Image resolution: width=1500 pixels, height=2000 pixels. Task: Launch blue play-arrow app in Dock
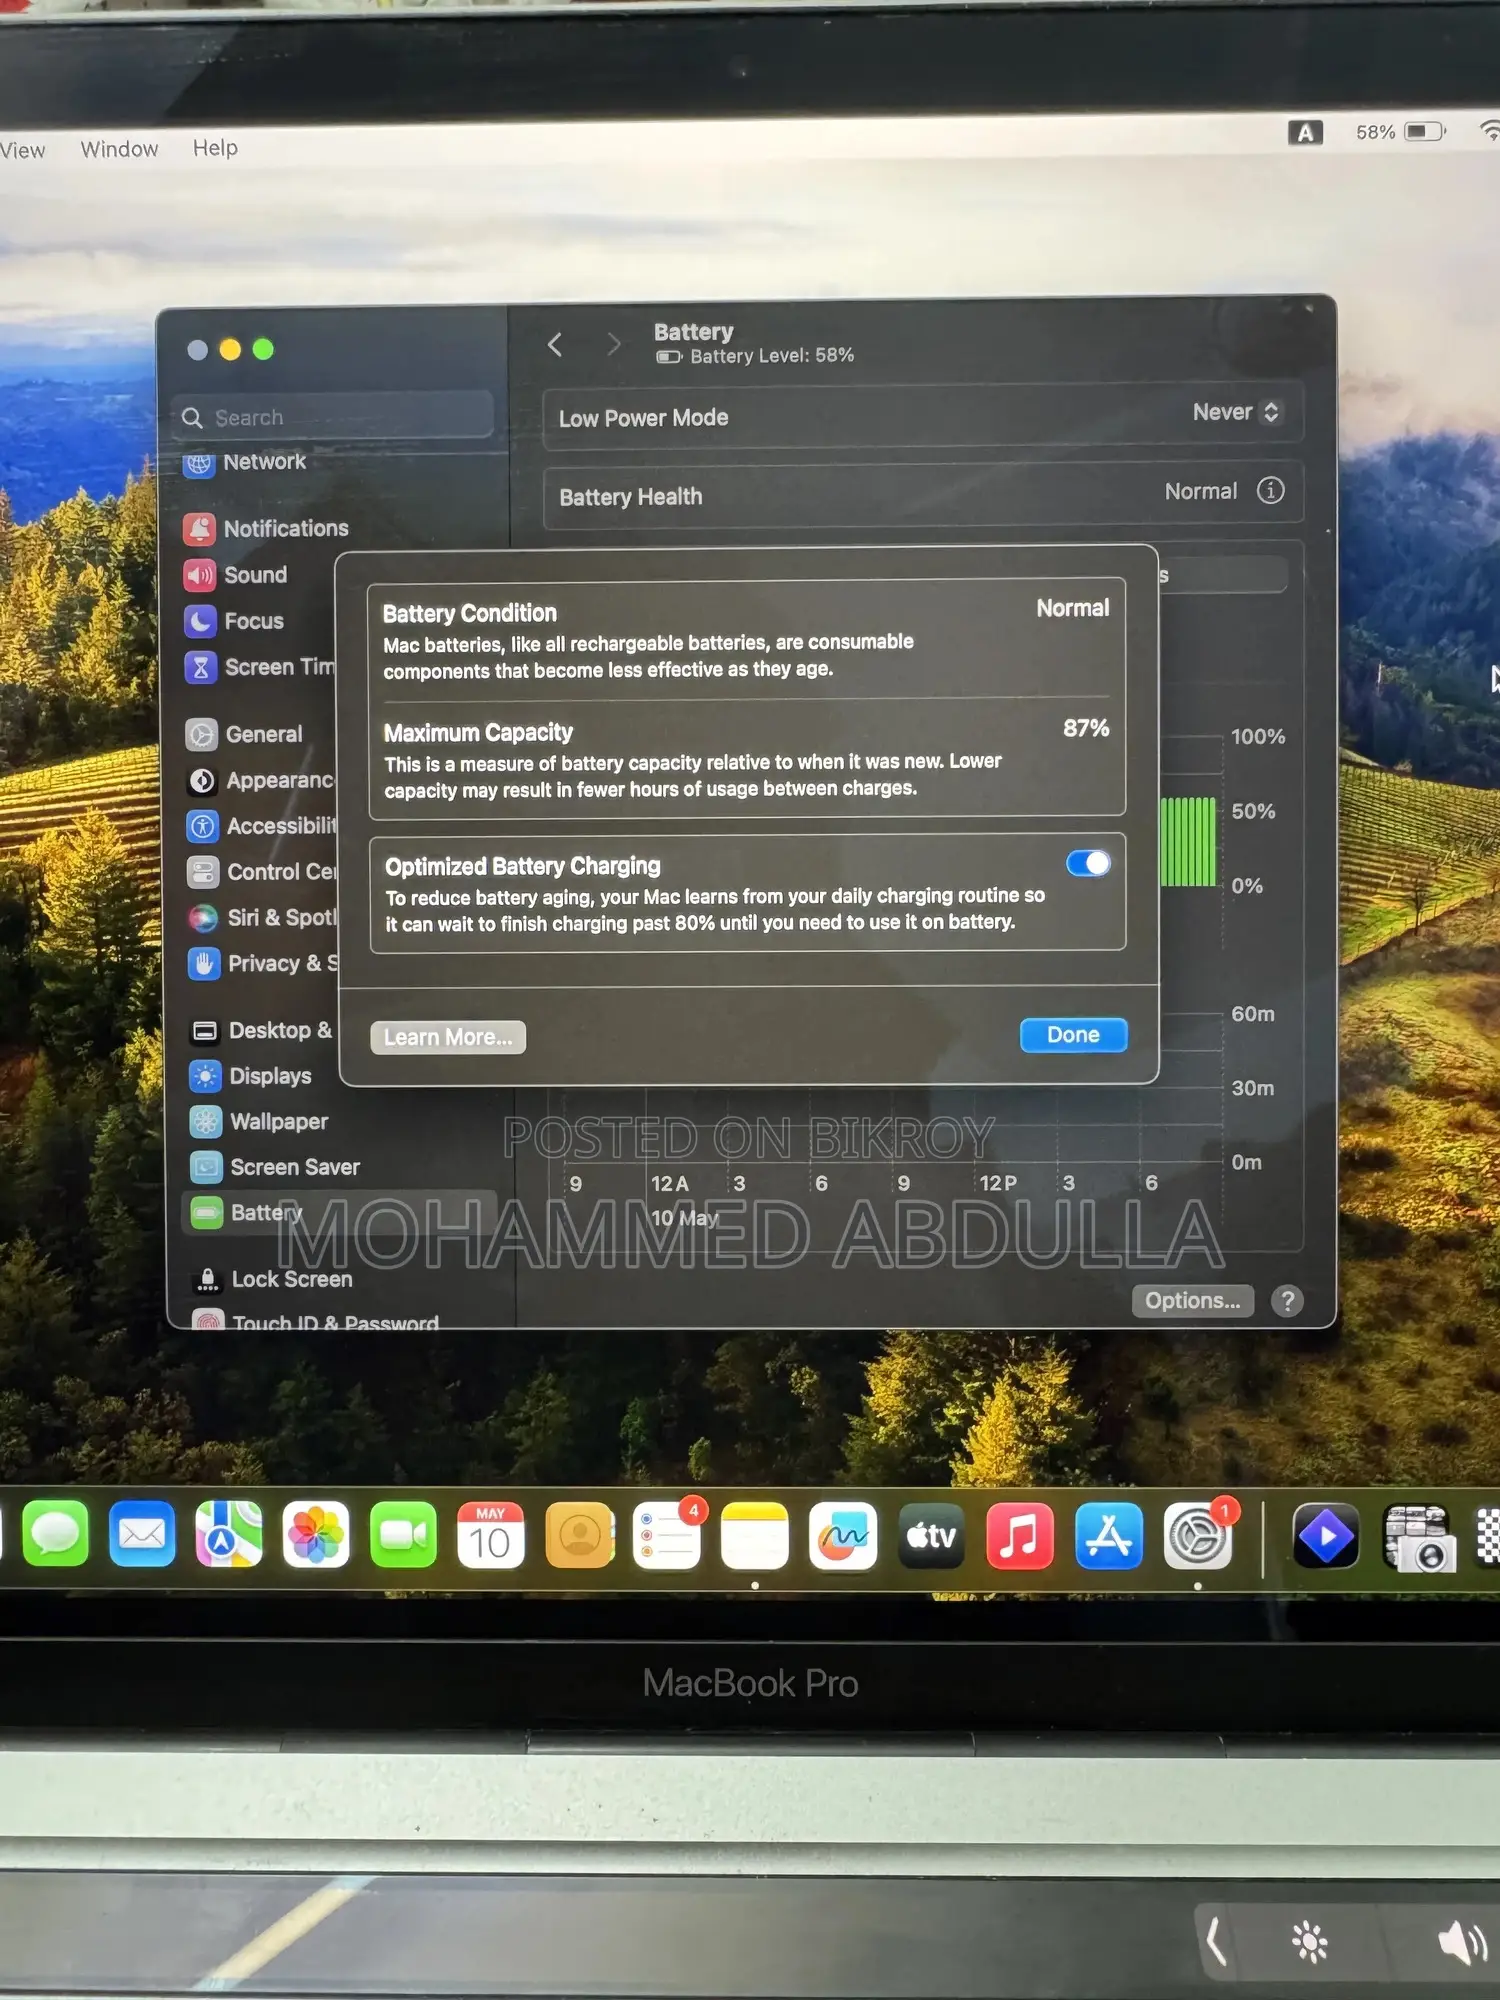pos(1325,1536)
